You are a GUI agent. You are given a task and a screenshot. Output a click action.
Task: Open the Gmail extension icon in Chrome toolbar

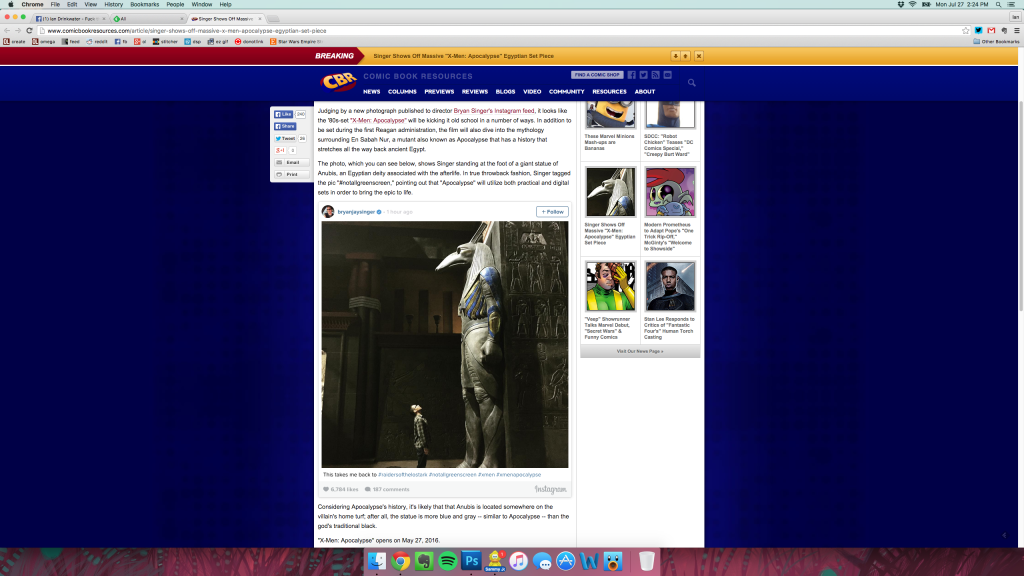991,31
